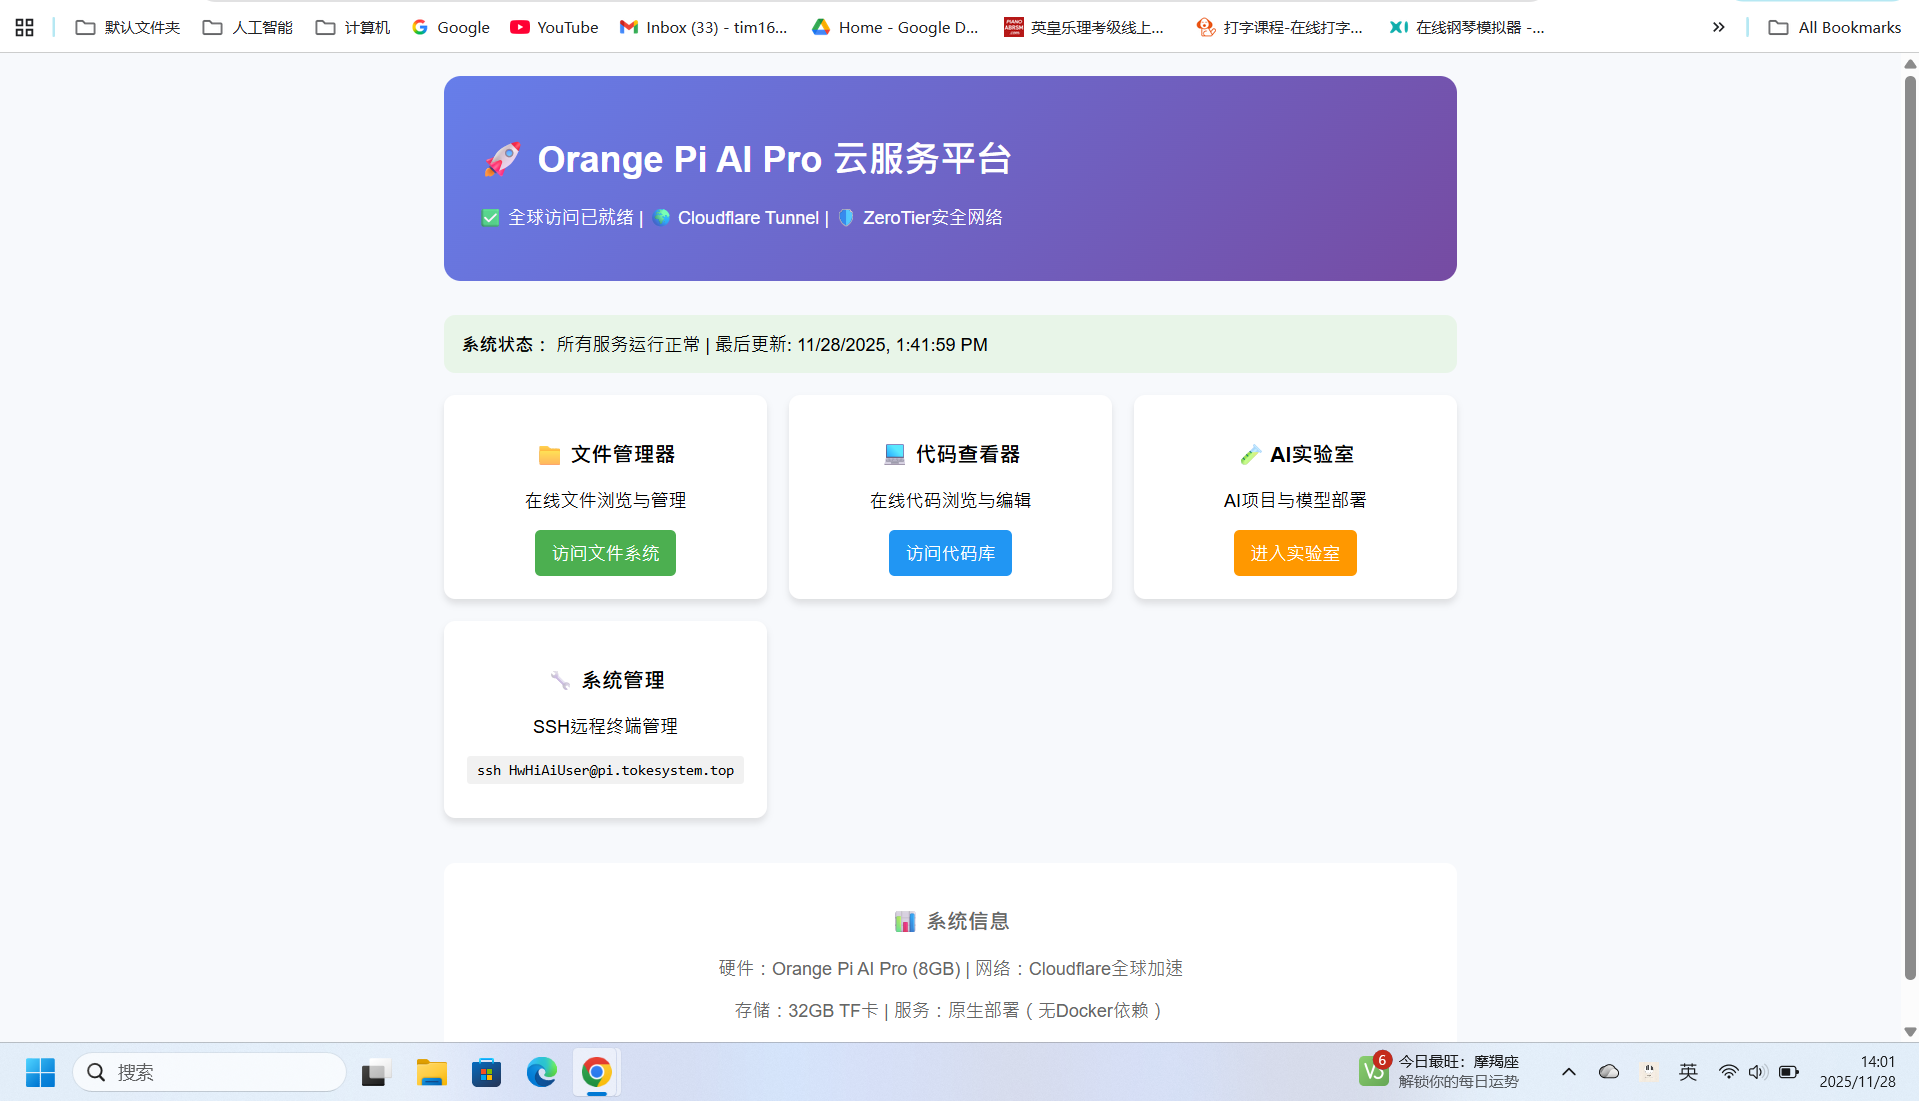
Task: Select the ssh HwHiAiUser@pi.tokesystem.top command text
Action: tap(605, 770)
